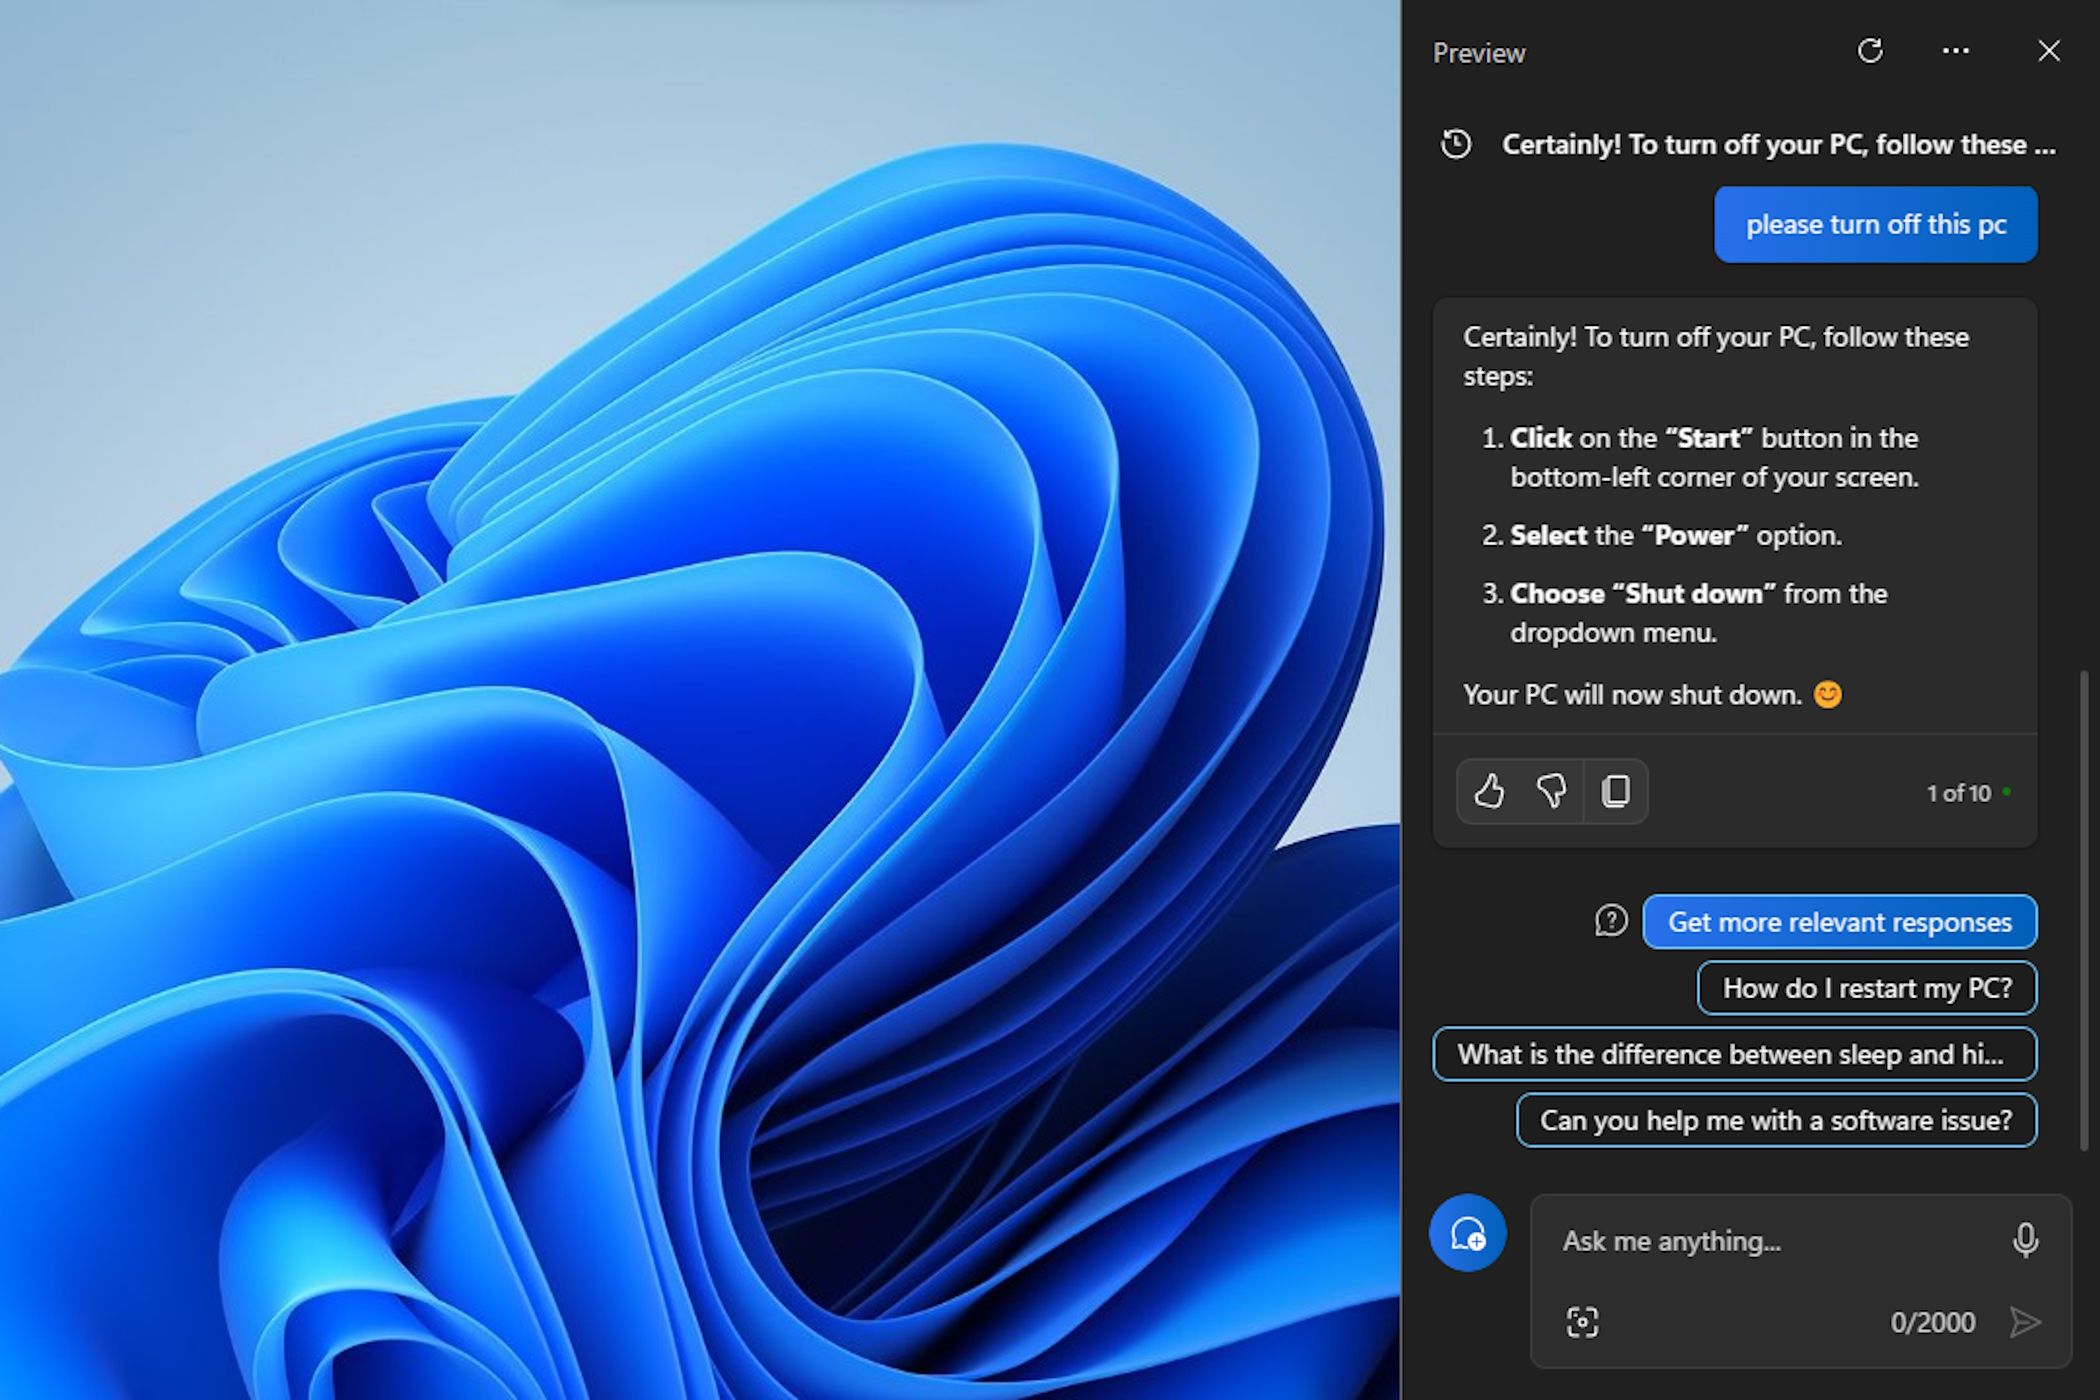Click the chat panel vertical scrollbar

(x=2084, y=910)
